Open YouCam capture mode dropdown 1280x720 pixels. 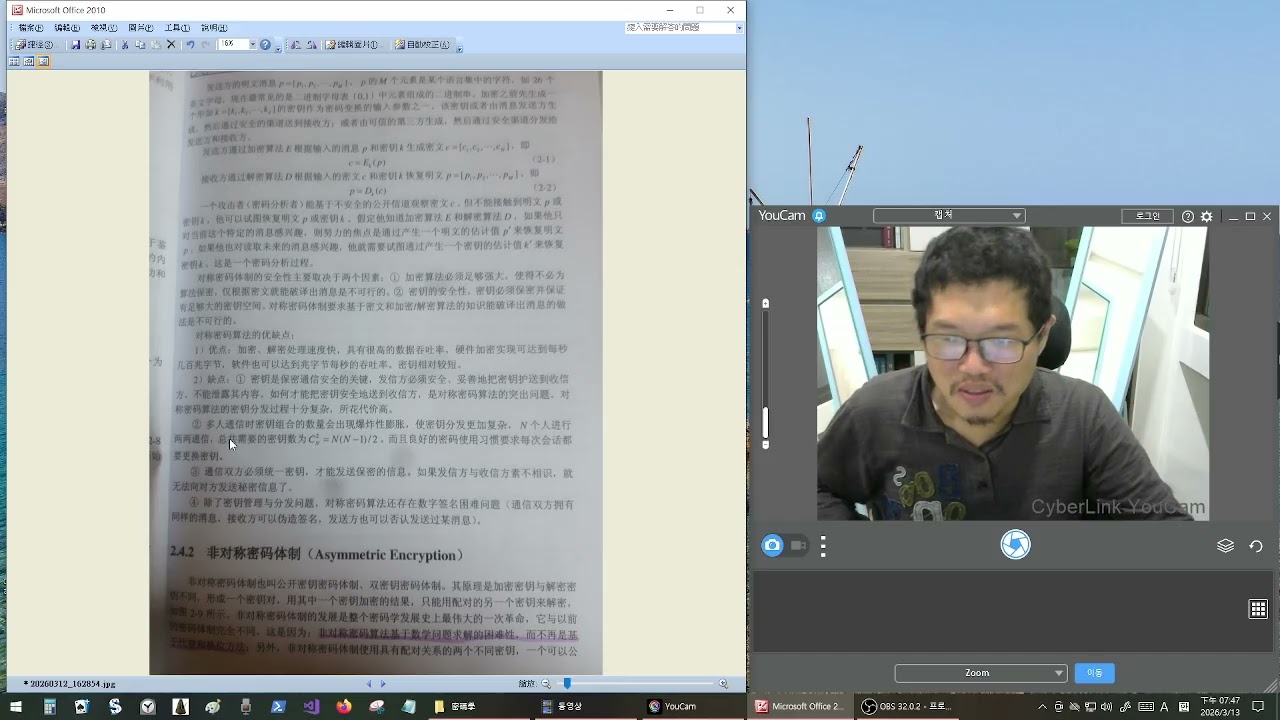click(x=949, y=216)
